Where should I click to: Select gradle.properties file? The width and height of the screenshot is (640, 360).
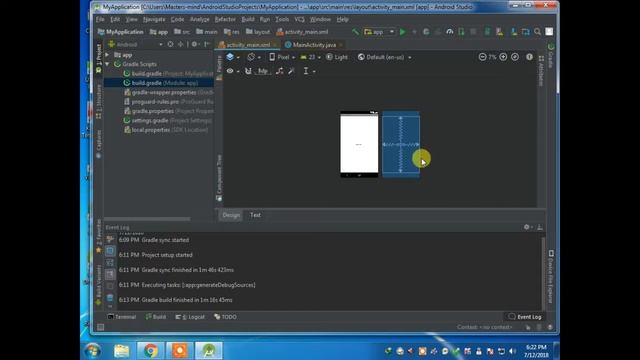tap(168, 111)
